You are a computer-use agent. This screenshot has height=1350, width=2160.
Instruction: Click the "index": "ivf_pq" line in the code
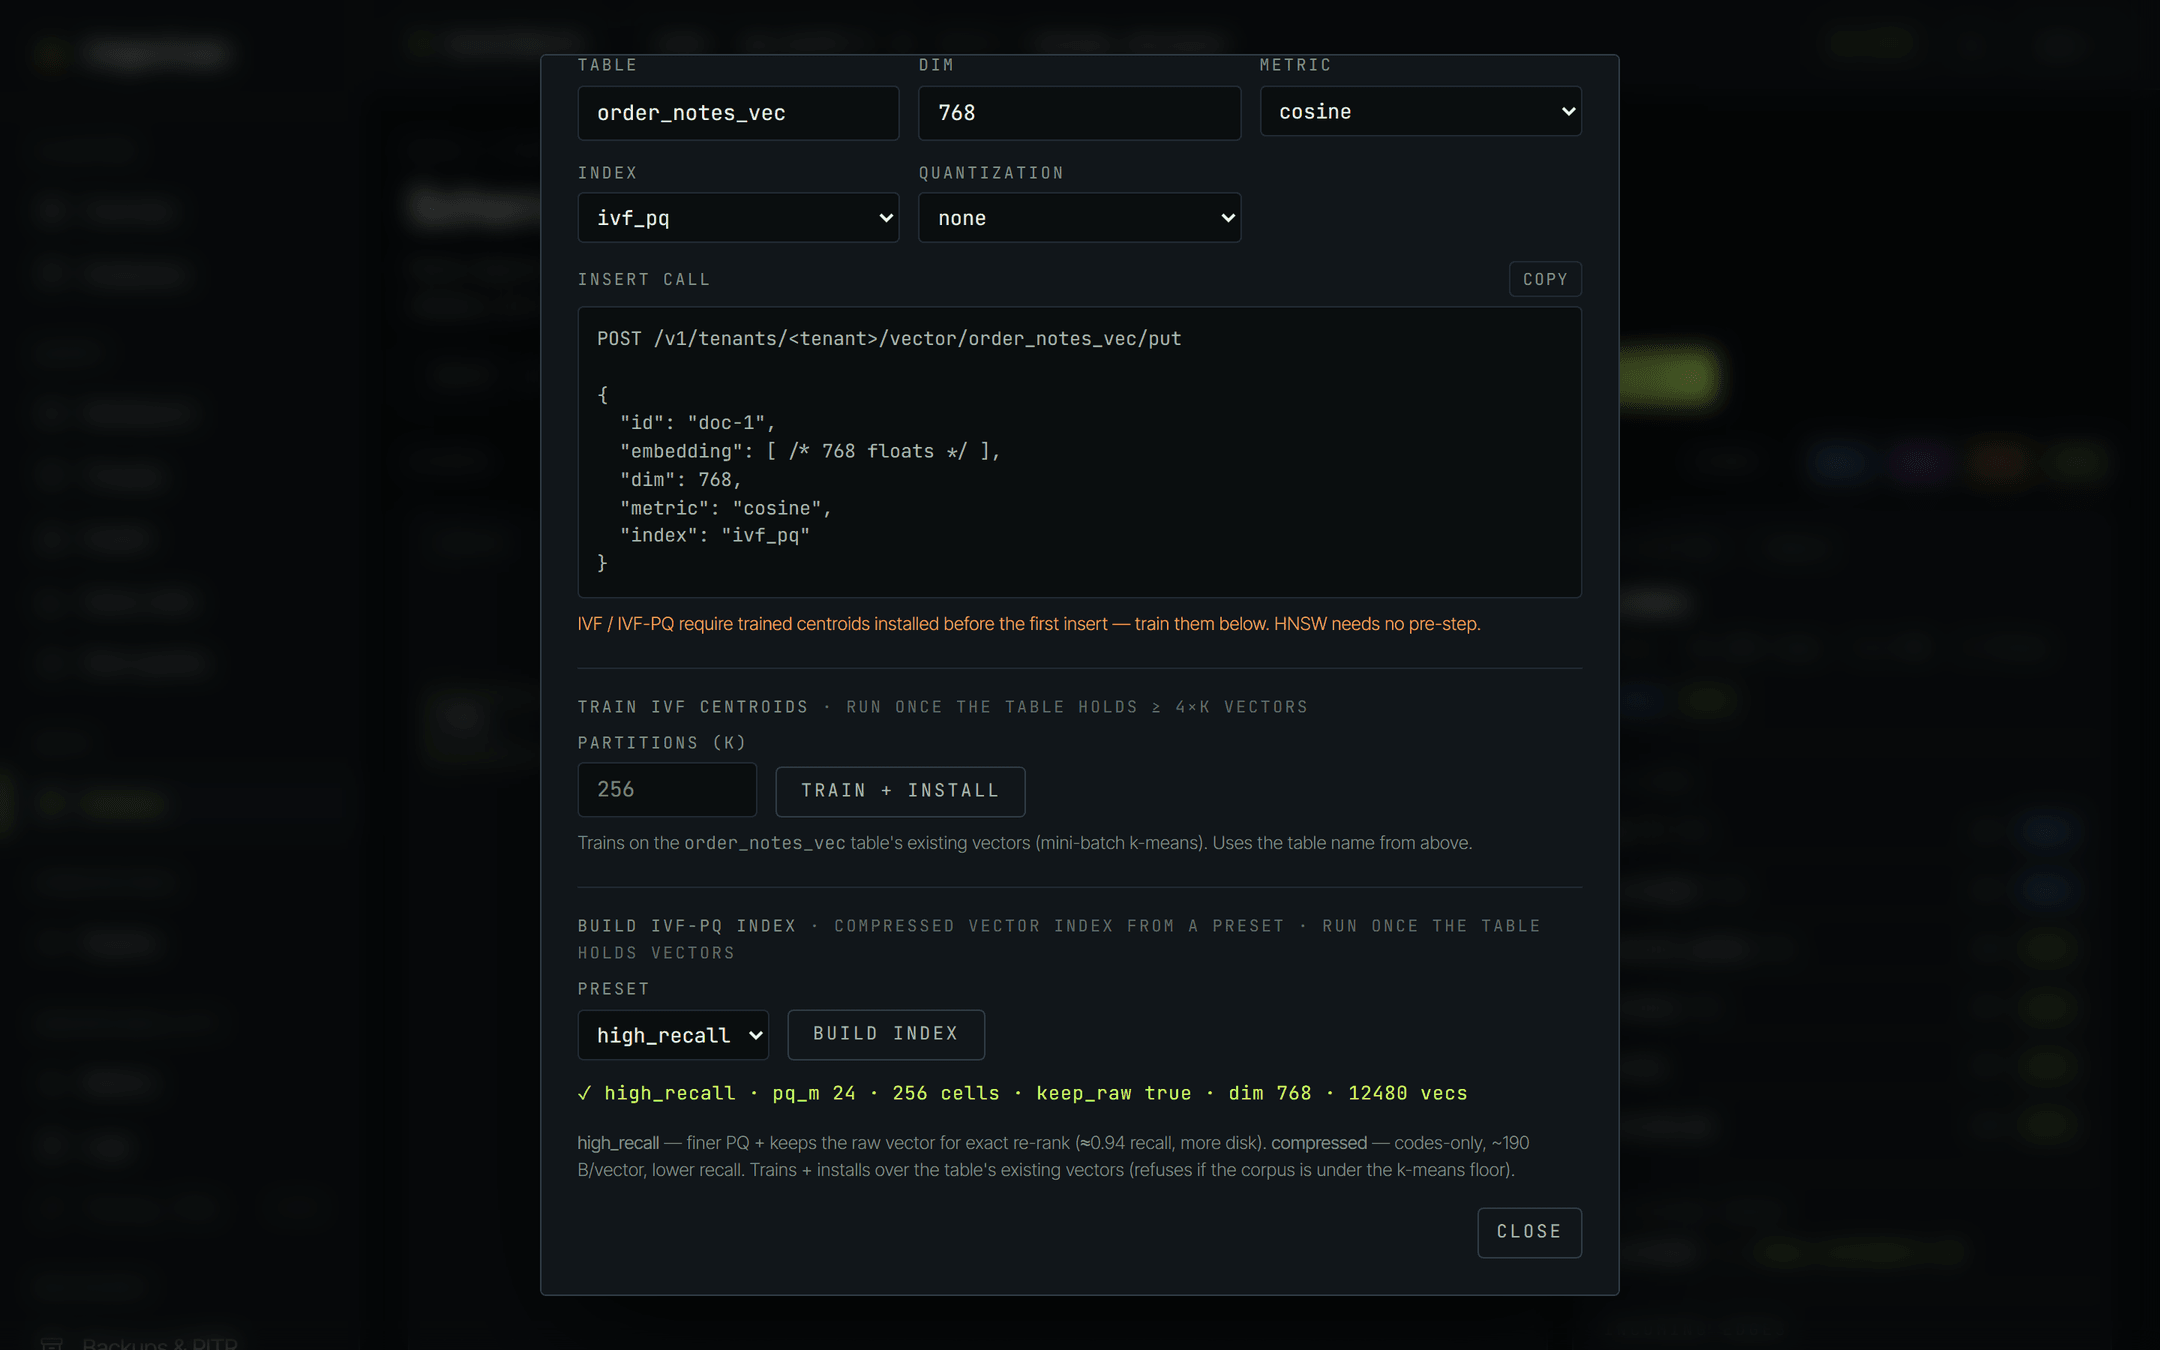[x=715, y=536]
